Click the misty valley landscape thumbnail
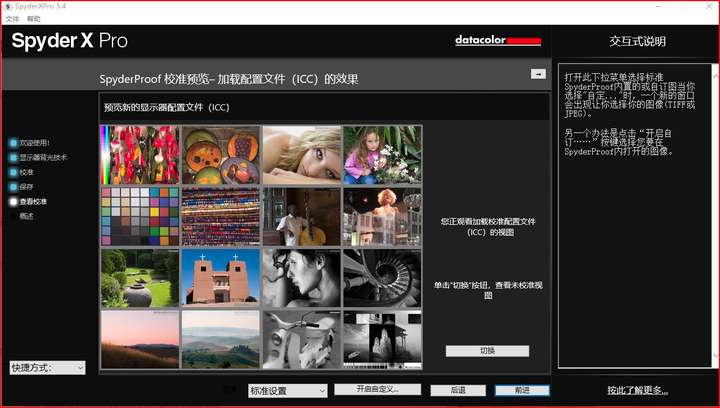This screenshot has height=408, width=720. tap(221, 340)
